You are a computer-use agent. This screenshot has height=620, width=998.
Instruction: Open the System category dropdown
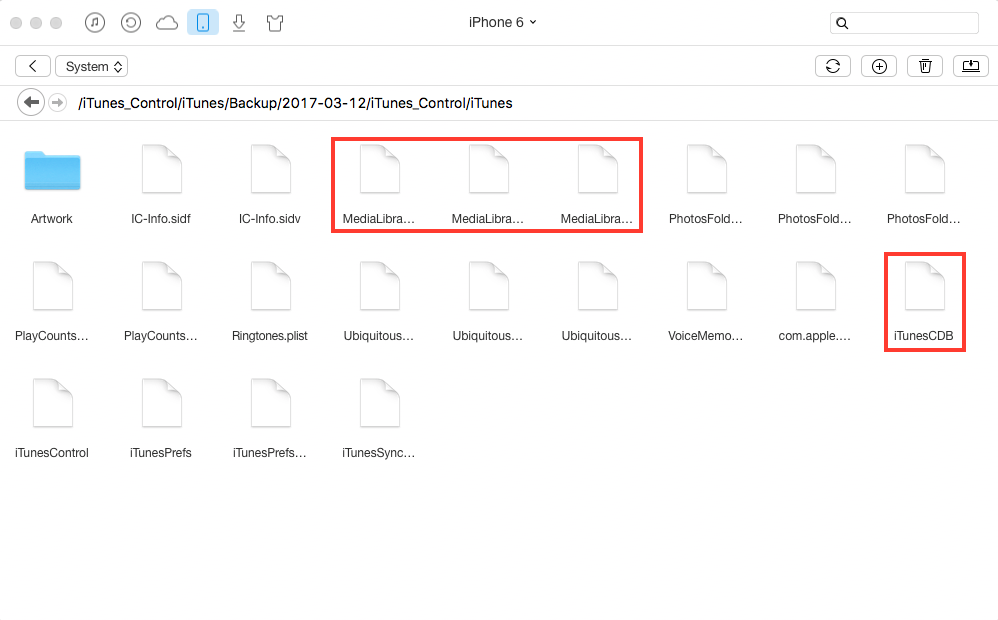[x=92, y=66]
